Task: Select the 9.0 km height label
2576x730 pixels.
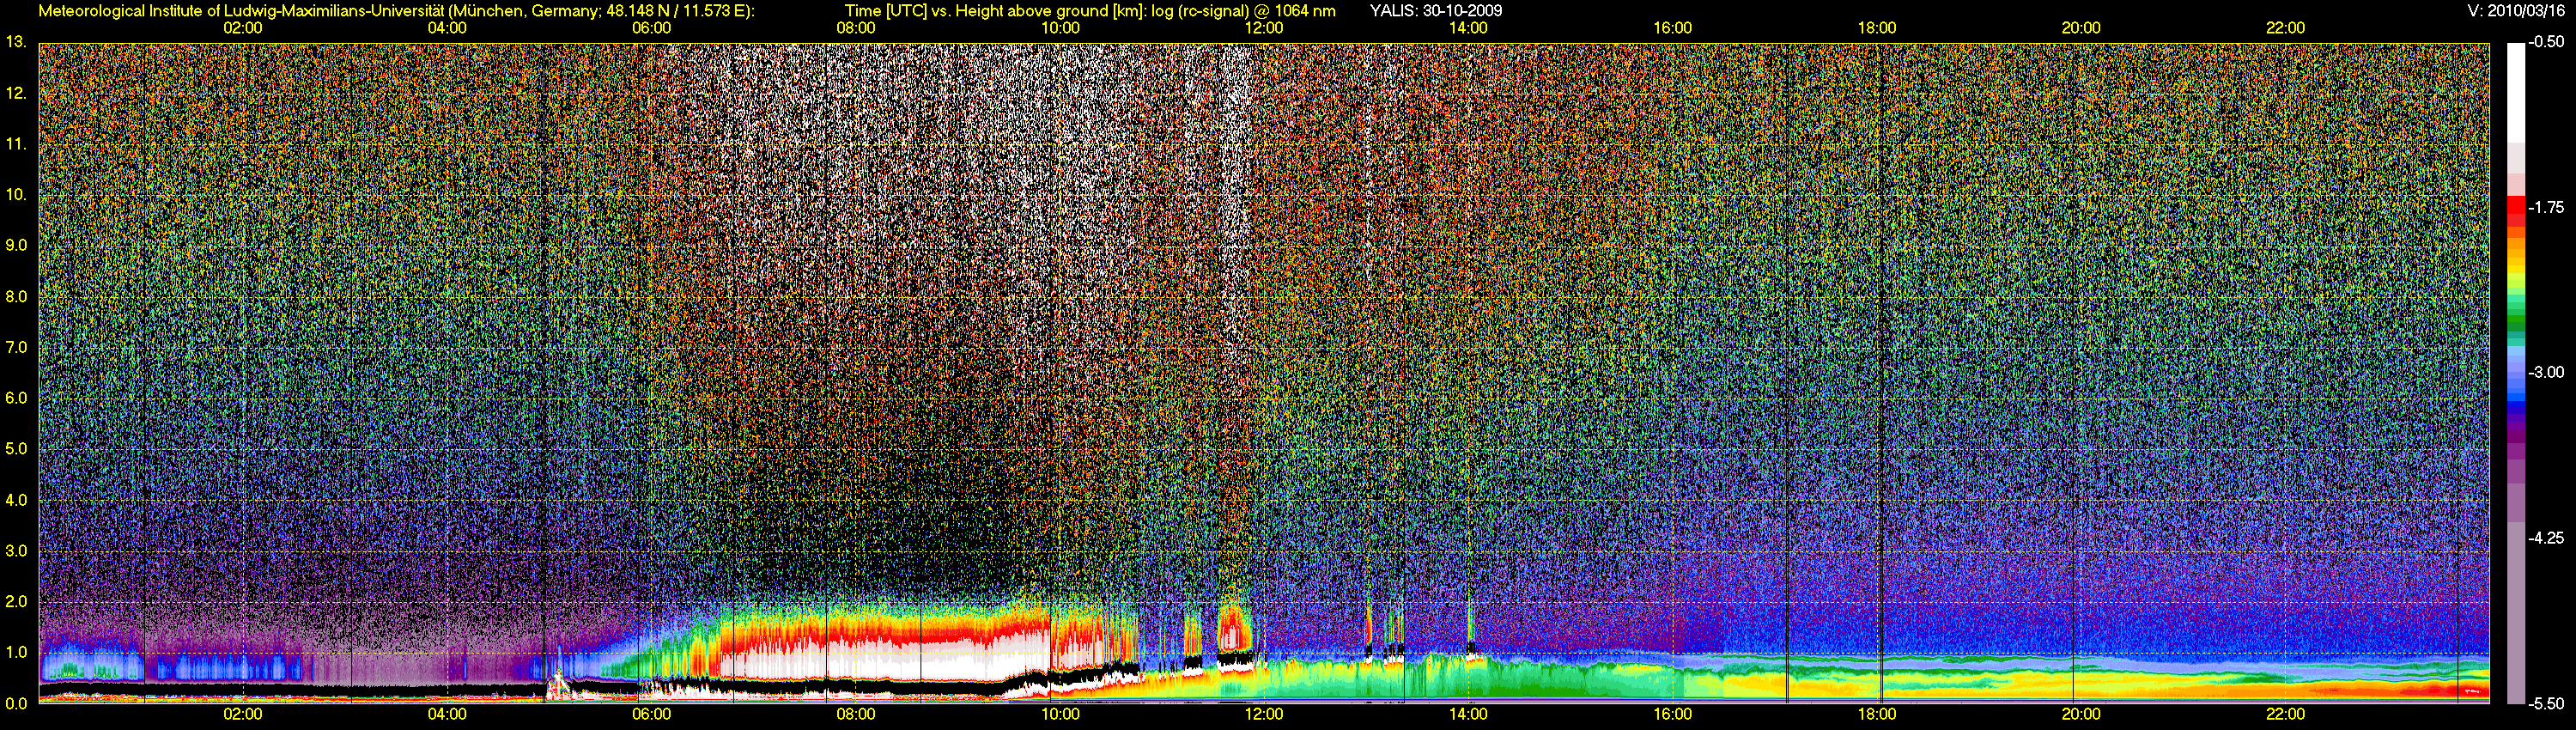Action: coord(16,246)
